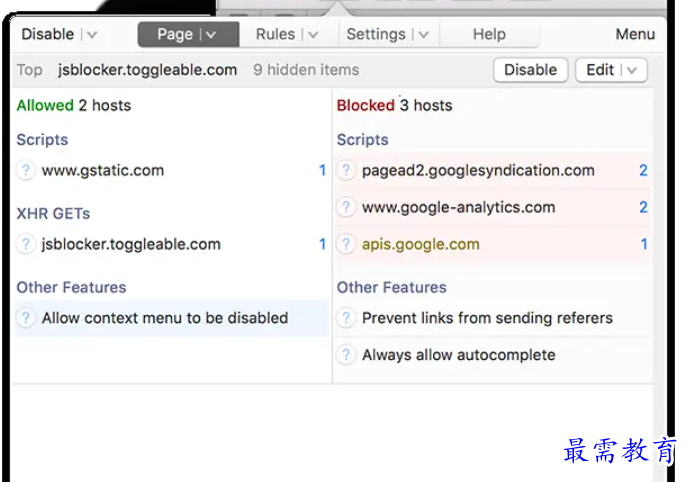
Task: Click the help icon beside pagead2.googlesyndication.com
Action: (346, 170)
